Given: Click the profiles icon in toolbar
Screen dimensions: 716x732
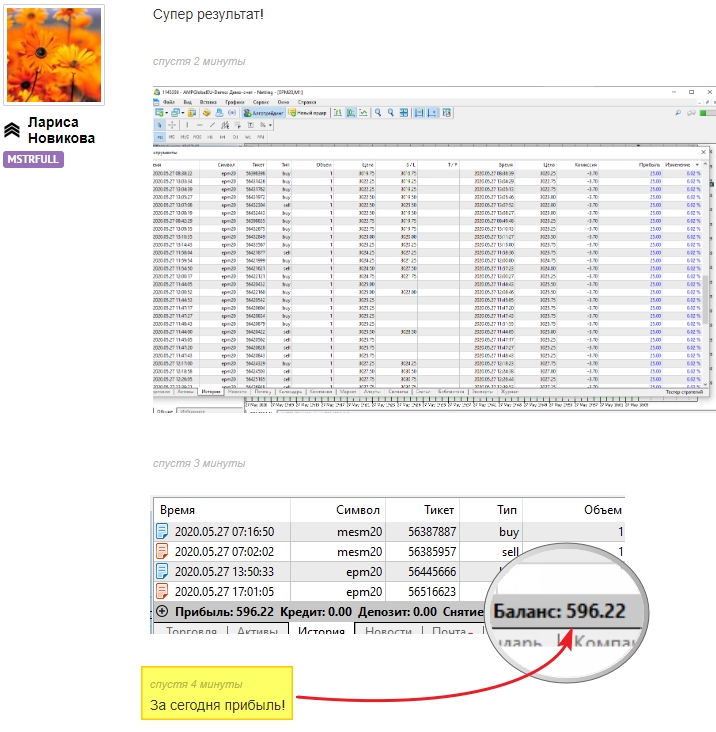Looking at the screenshot, I should 175,113.
